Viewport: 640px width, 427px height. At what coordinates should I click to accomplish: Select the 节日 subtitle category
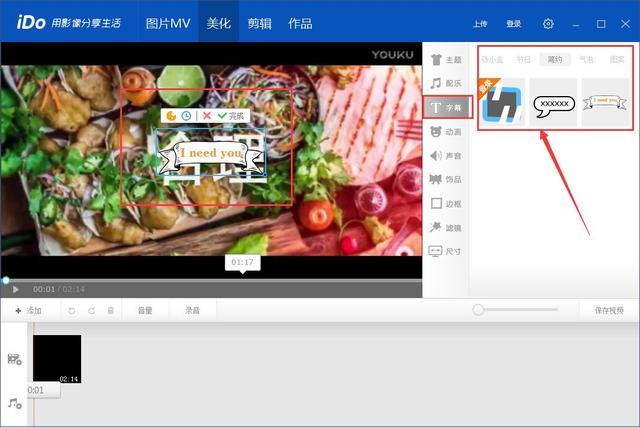(x=524, y=60)
